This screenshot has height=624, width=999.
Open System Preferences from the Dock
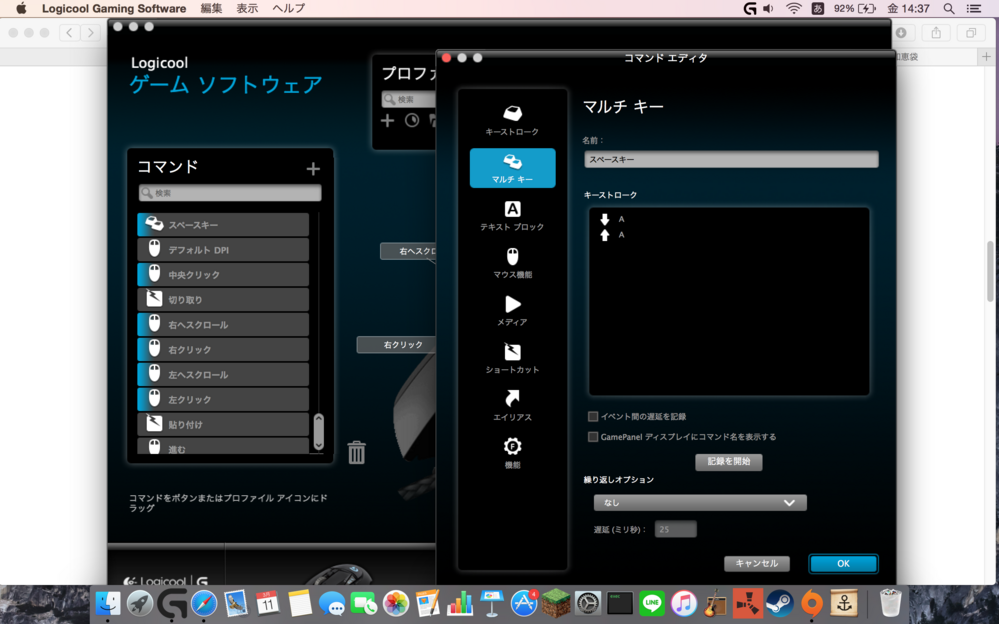click(x=587, y=603)
